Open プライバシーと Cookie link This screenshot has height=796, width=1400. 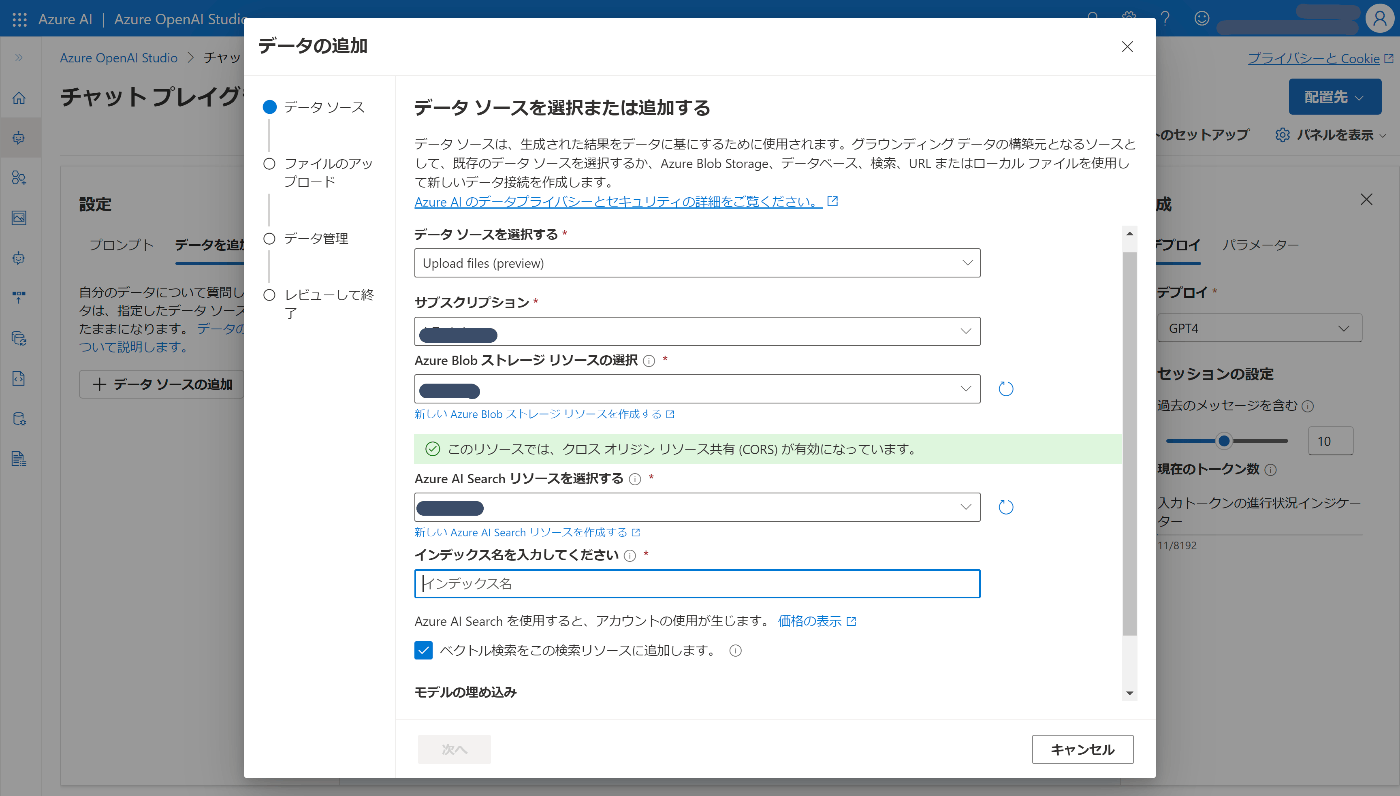pyautogui.click(x=1320, y=58)
